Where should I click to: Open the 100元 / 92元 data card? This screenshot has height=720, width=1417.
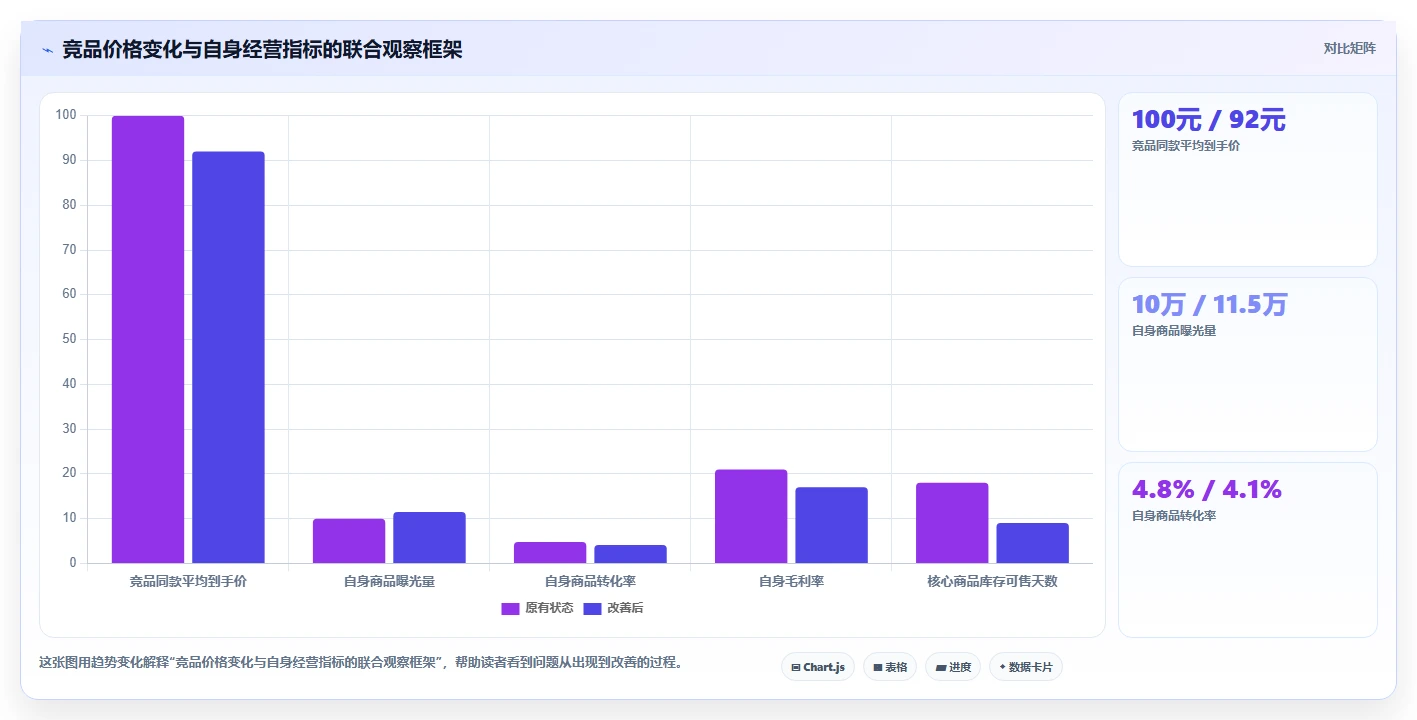point(1247,180)
